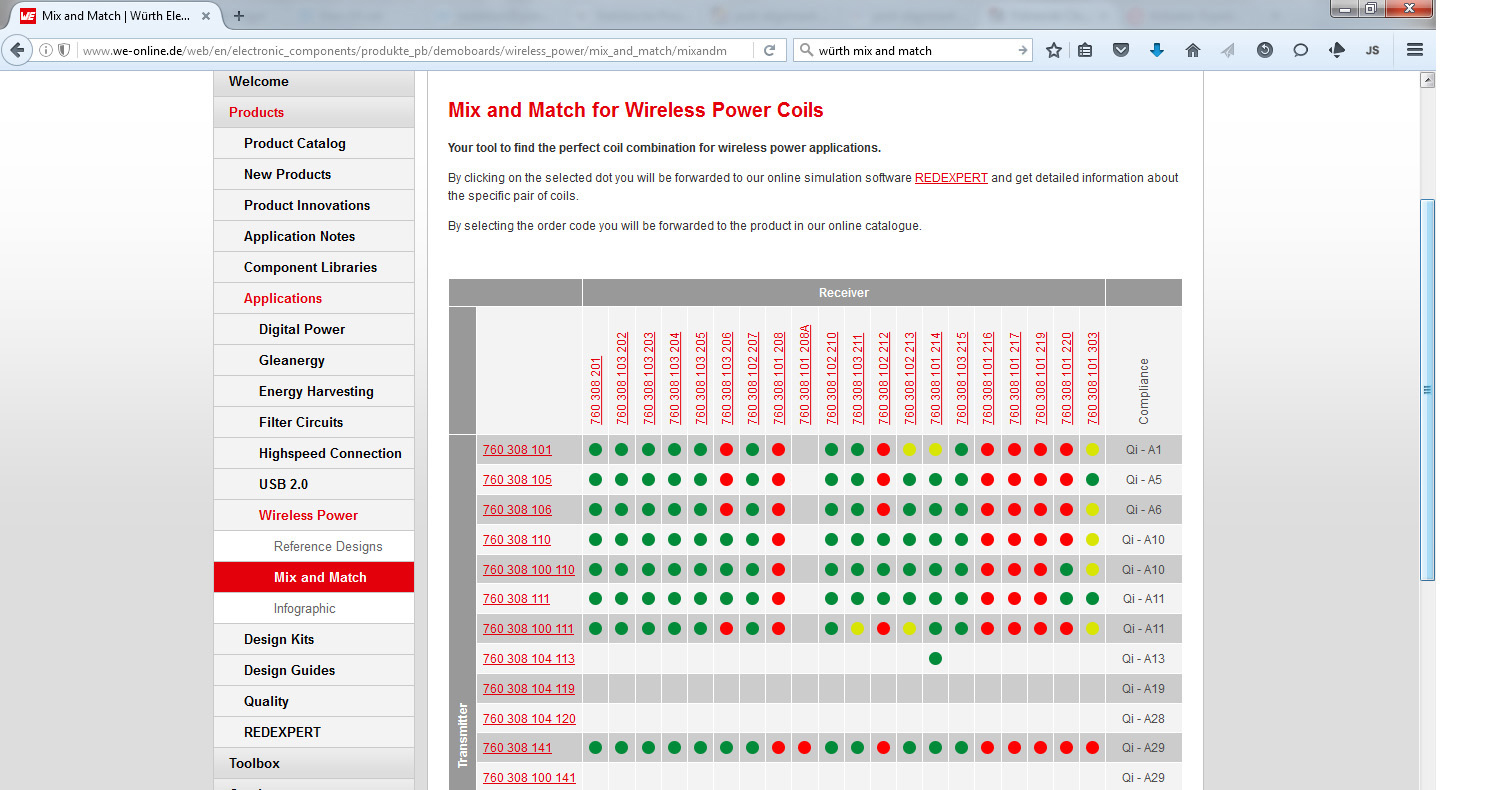Toggle the JS extension button

1373,50
